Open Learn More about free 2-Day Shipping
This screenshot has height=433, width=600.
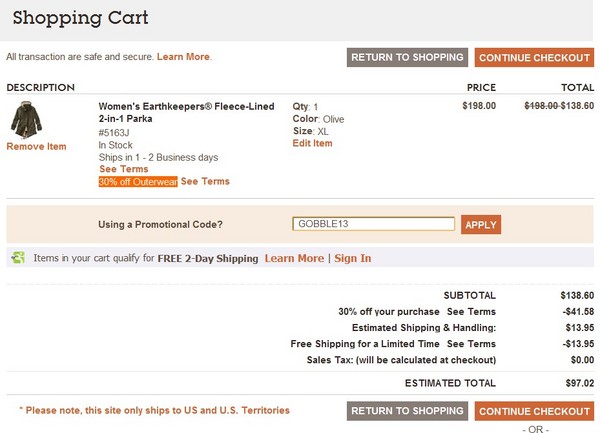tap(294, 258)
